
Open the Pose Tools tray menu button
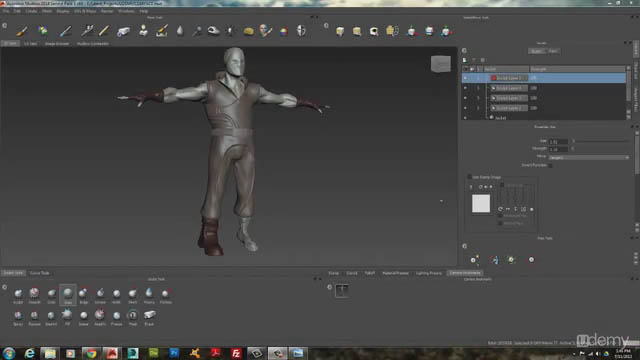[464, 247]
